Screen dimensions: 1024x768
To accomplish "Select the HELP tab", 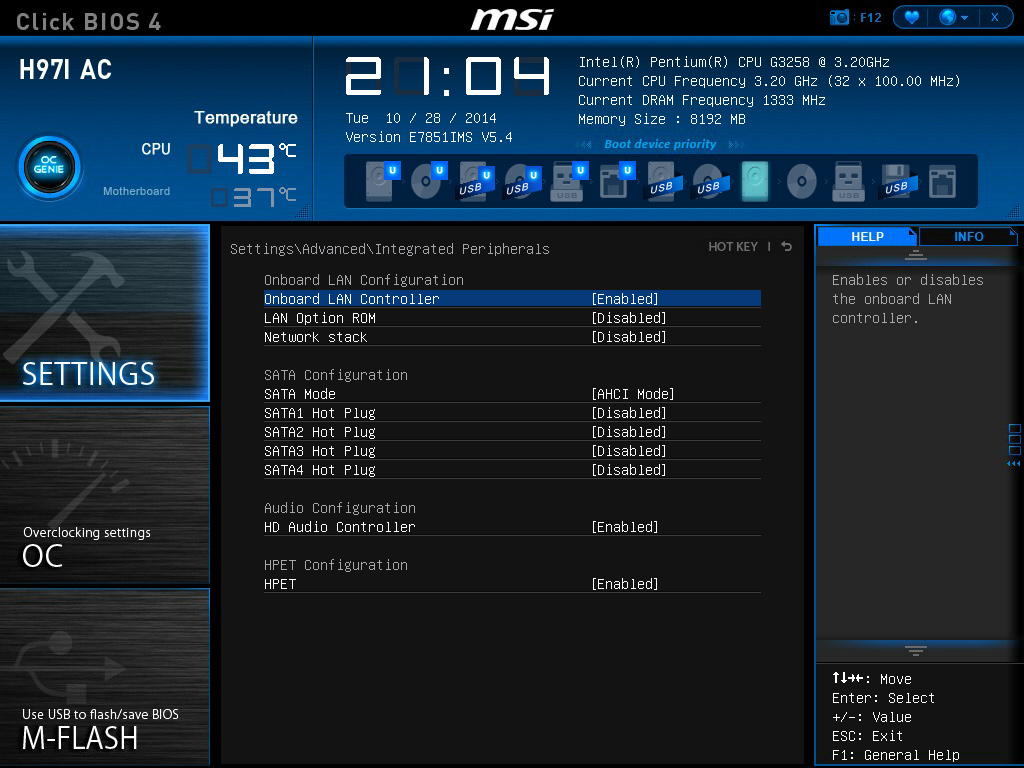I will [867, 237].
